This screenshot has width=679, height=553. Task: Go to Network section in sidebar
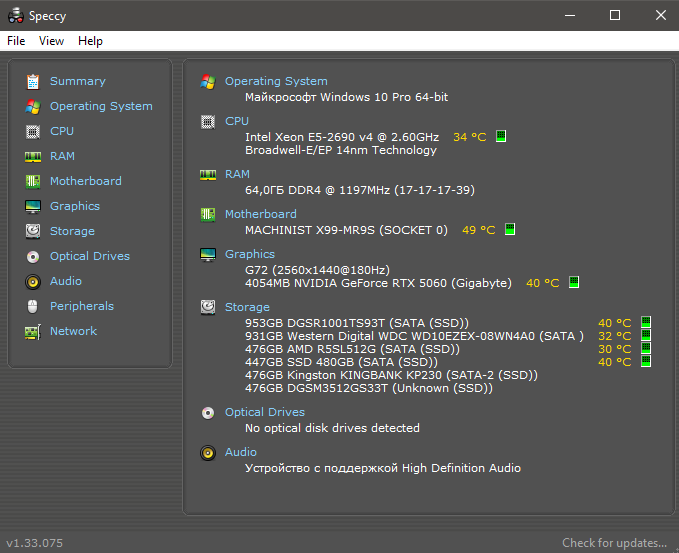(x=74, y=331)
